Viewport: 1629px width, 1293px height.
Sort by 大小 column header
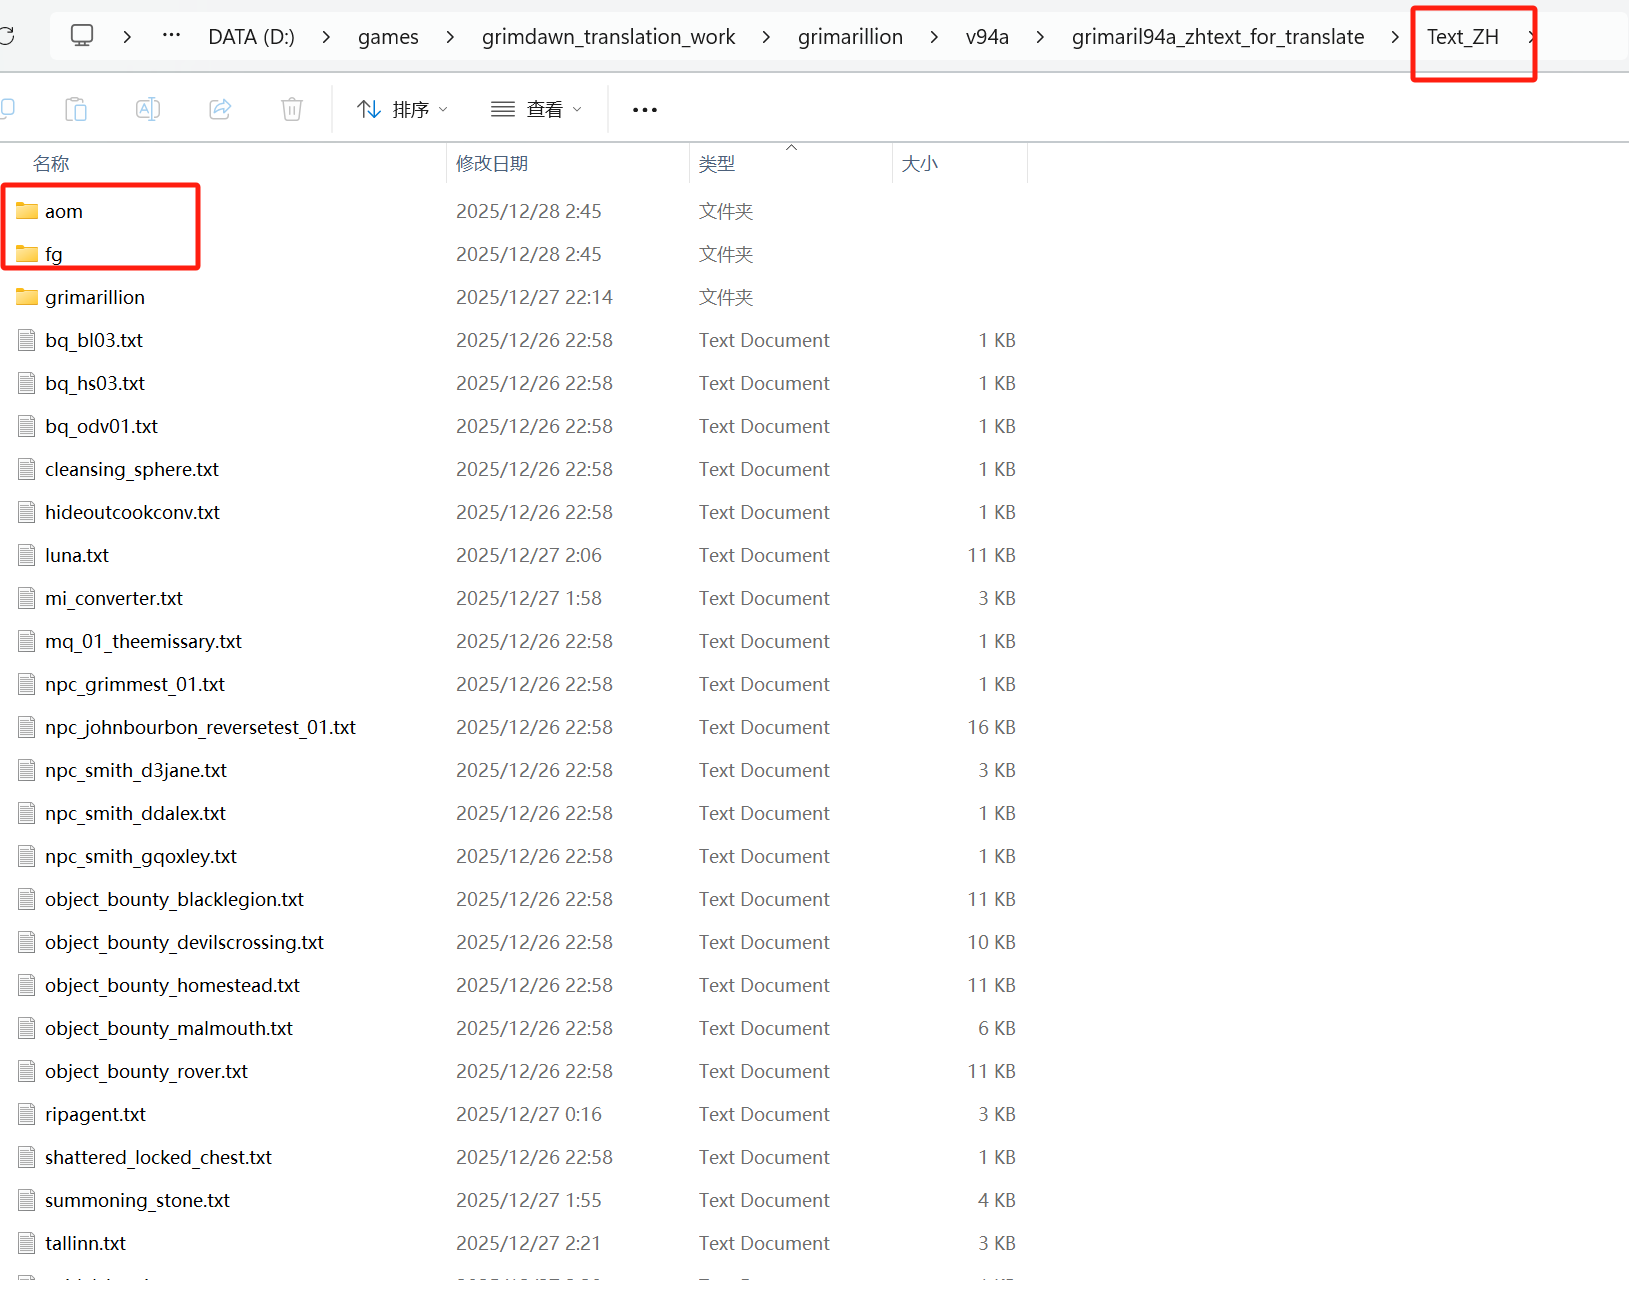[x=919, y=163]
